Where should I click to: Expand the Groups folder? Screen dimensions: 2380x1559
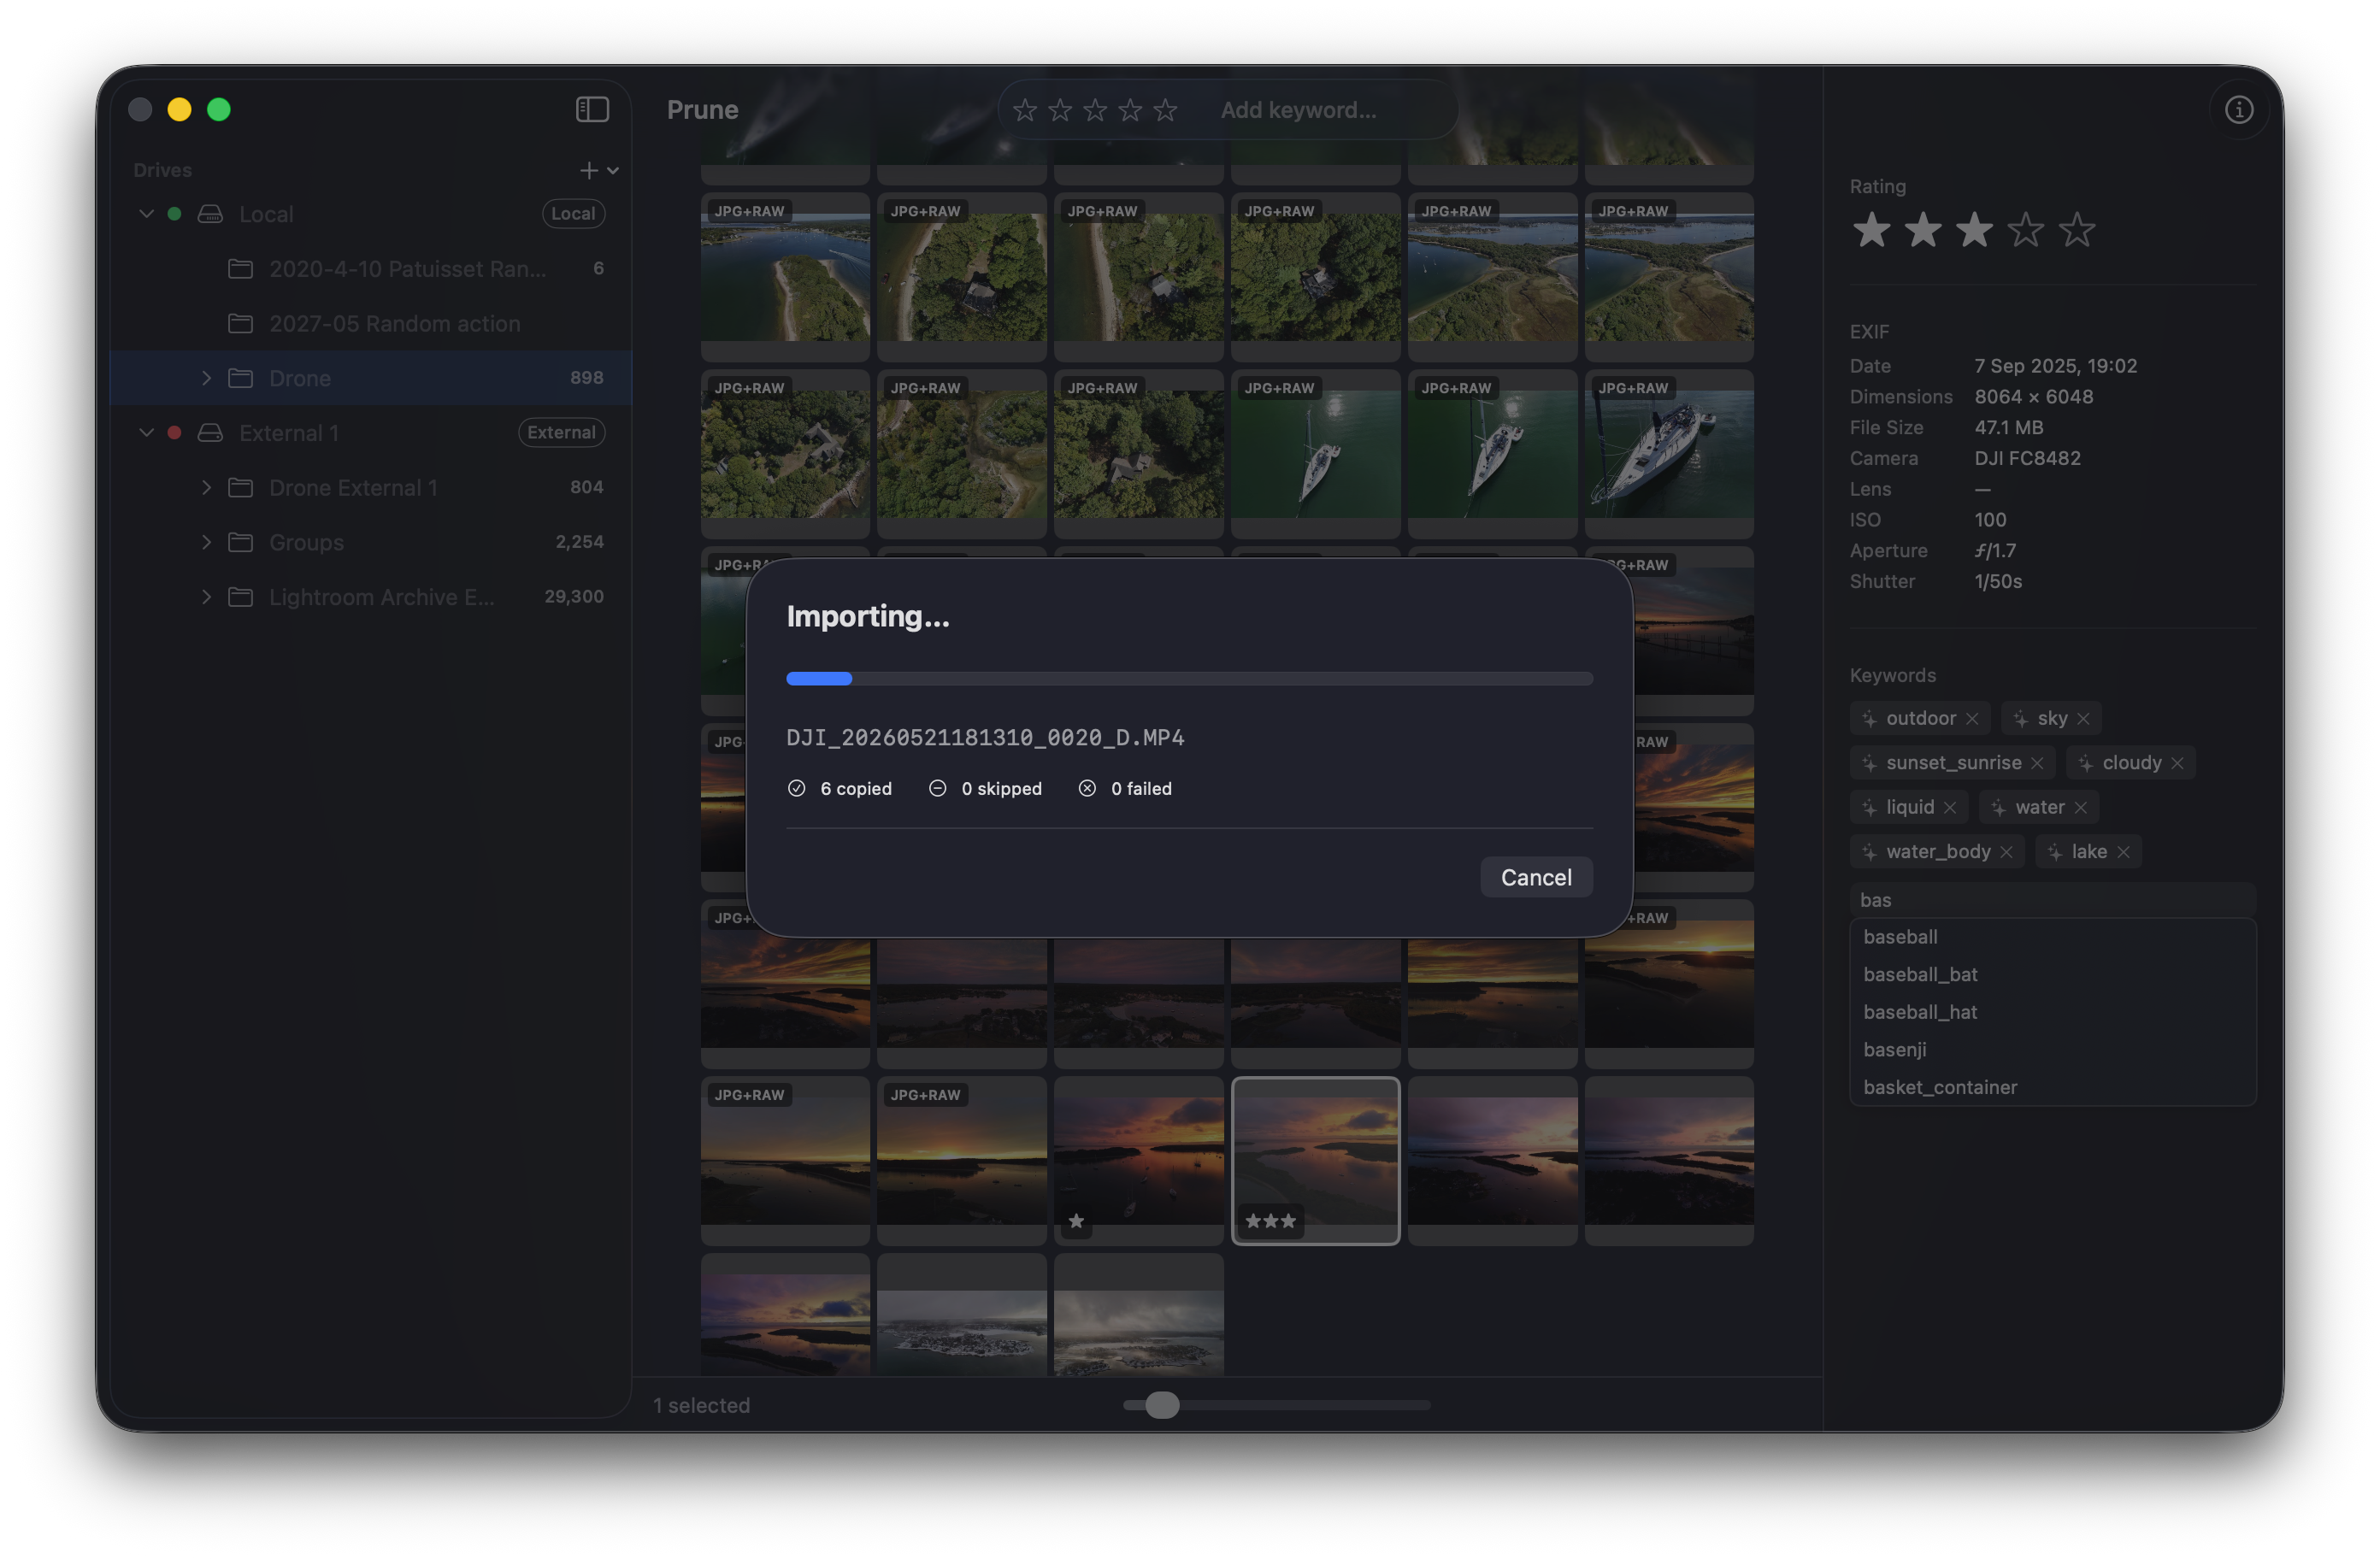coord(206,542)
